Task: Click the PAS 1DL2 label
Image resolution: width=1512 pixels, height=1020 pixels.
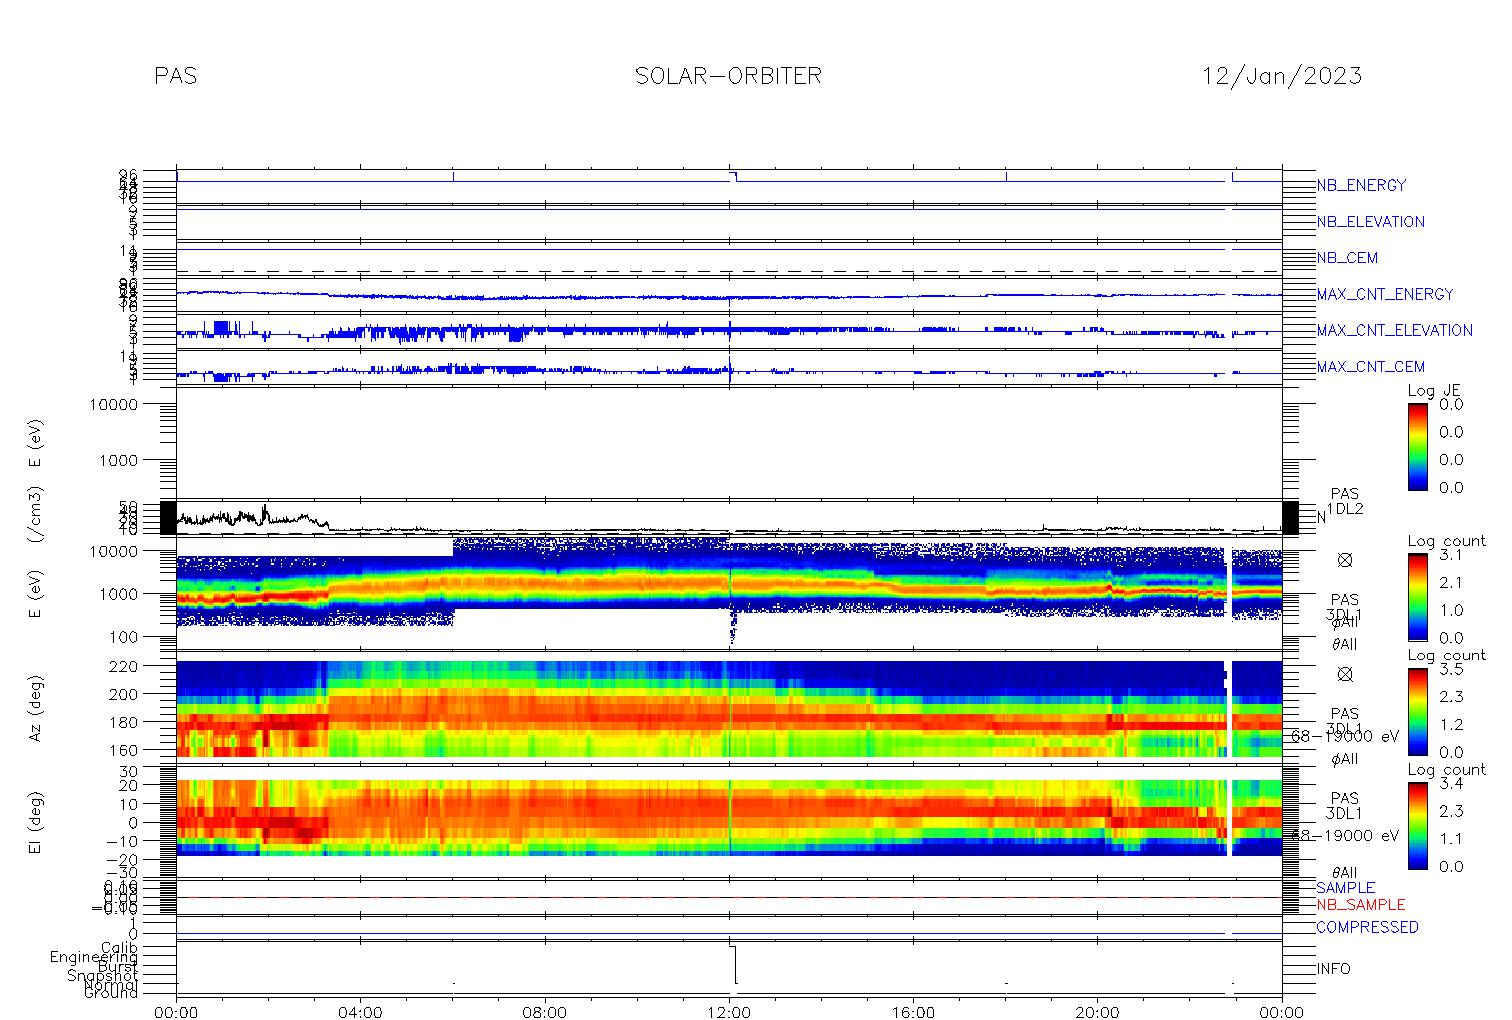Action: point(1345,502)
